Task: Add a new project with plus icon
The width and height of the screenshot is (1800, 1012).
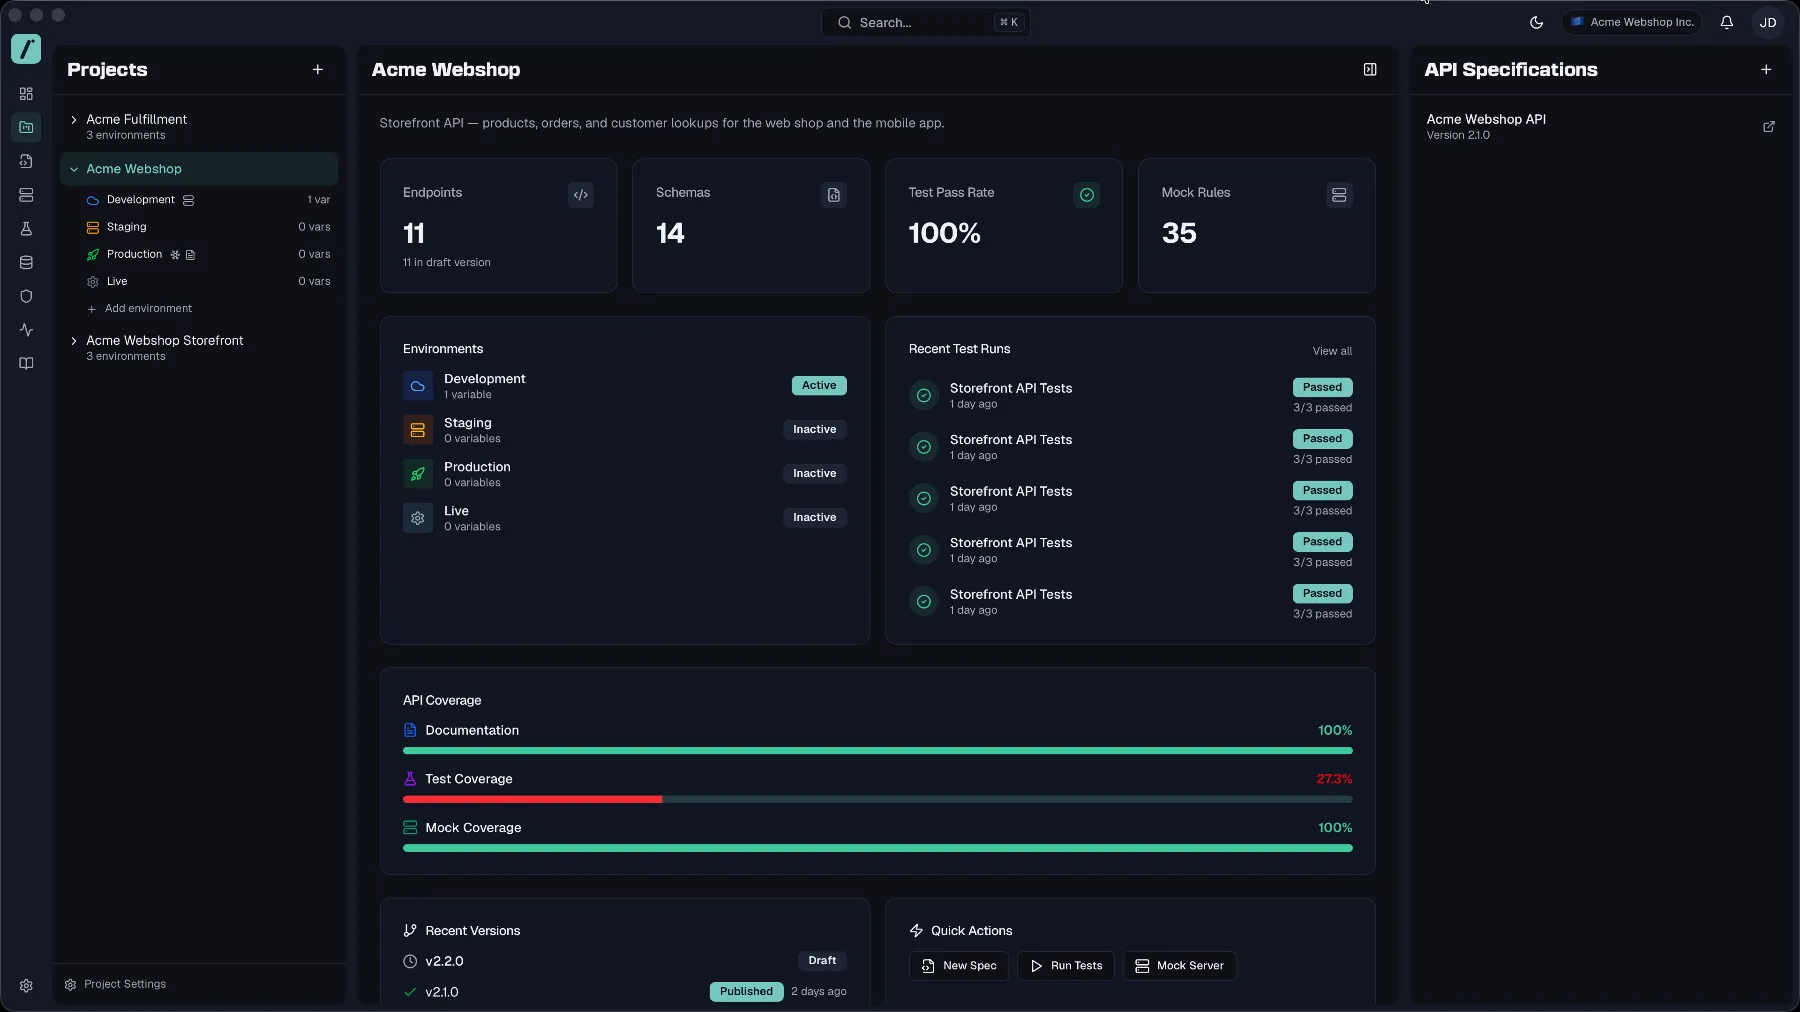Action: coord(318,69)
